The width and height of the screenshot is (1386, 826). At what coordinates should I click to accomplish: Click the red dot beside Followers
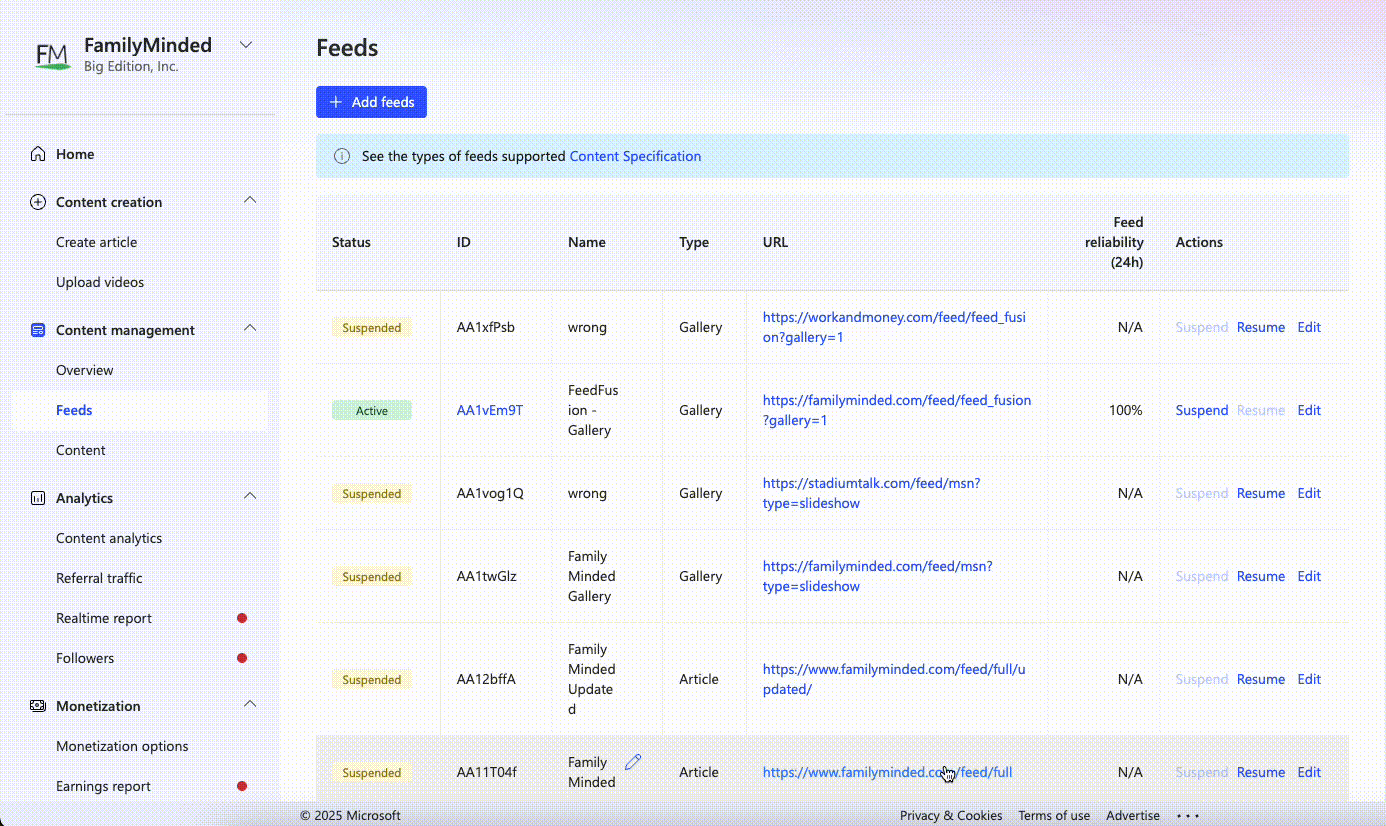point(242,658)
